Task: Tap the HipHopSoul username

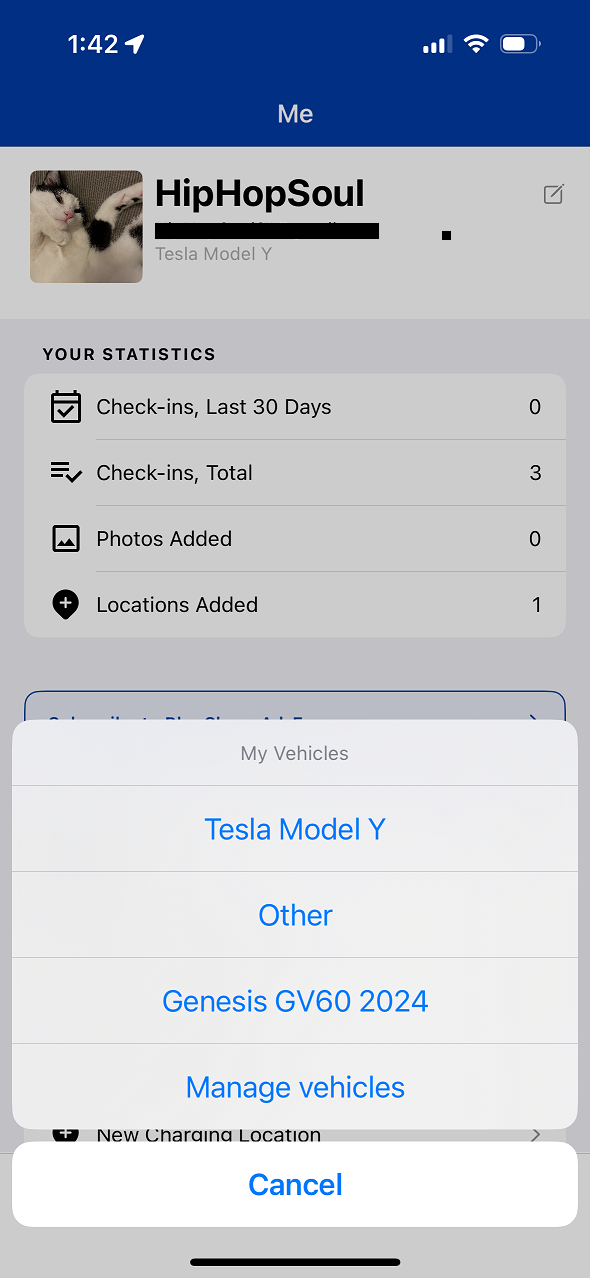Action: pyautogui.click(x=260, y=193)
